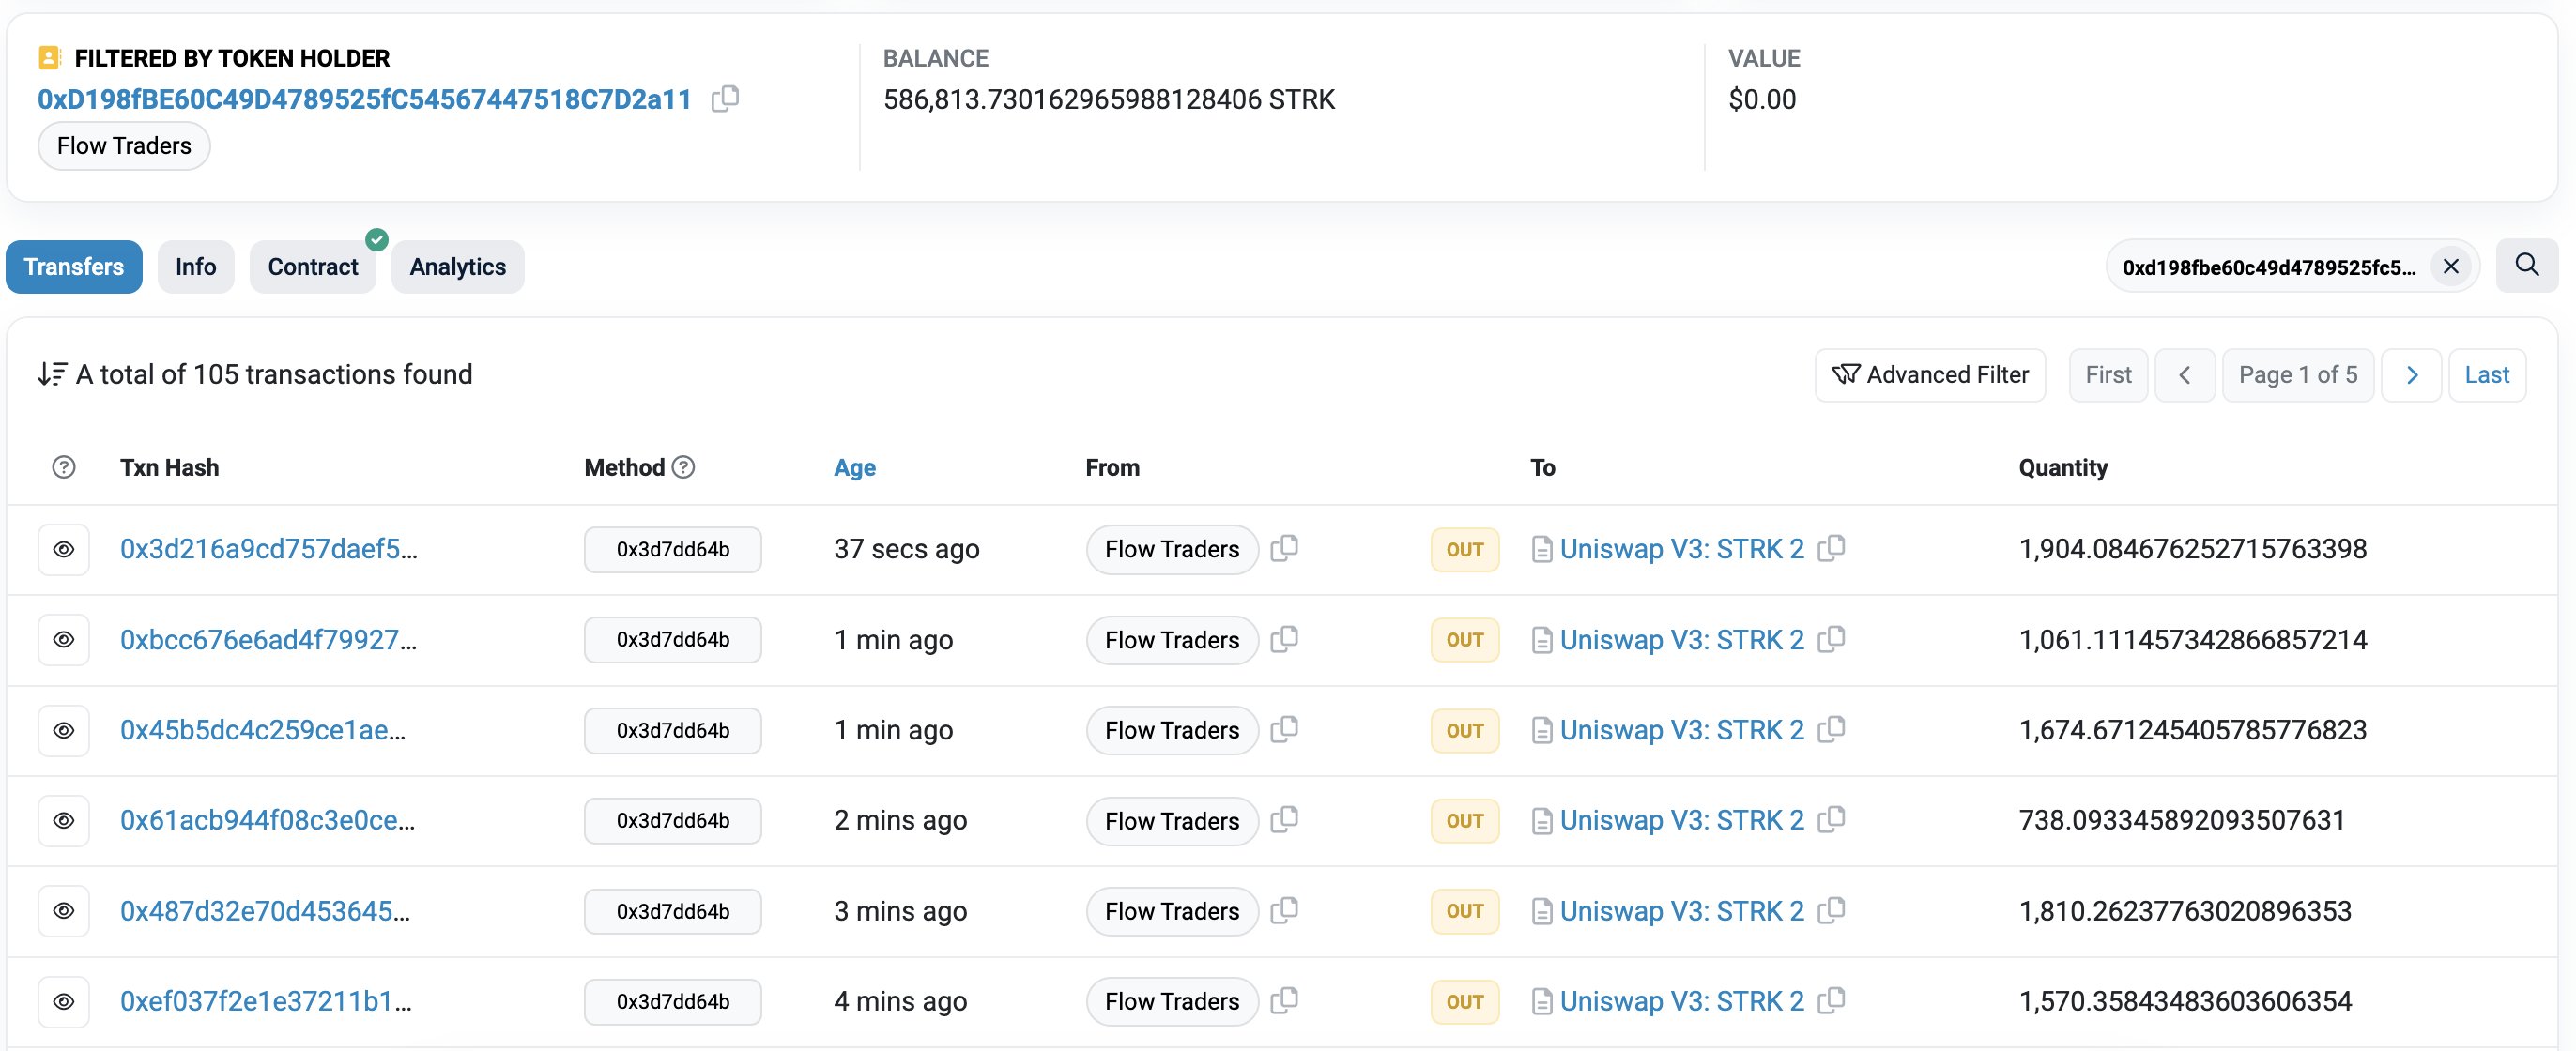Open the Contract tab

pos(312,267)
